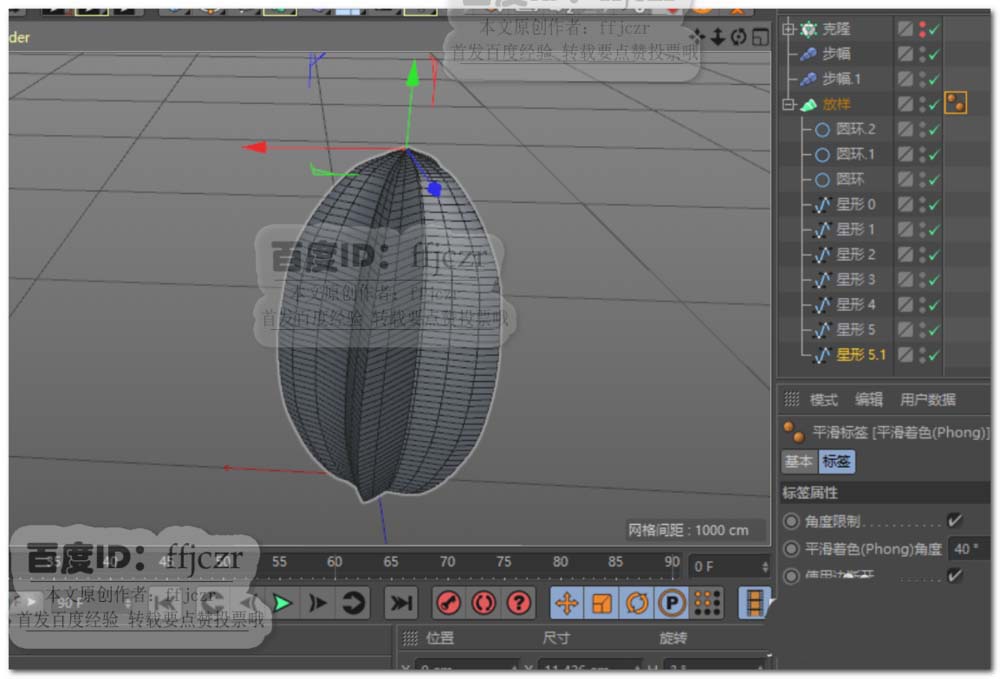Toggle the green enable checkmark for 克隆
1000x679 pixels.
tap(934, 29)
